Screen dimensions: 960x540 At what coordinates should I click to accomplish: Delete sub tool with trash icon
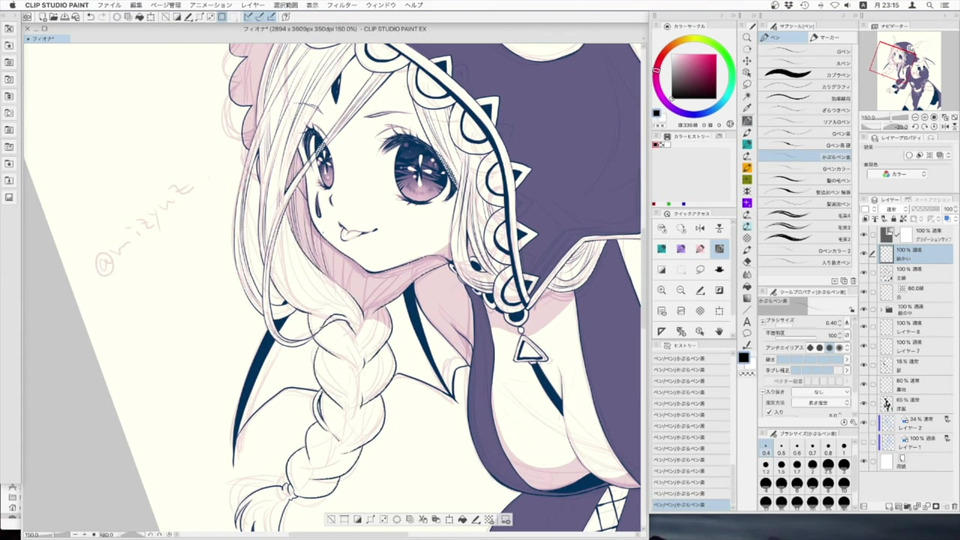click(853, 280)
